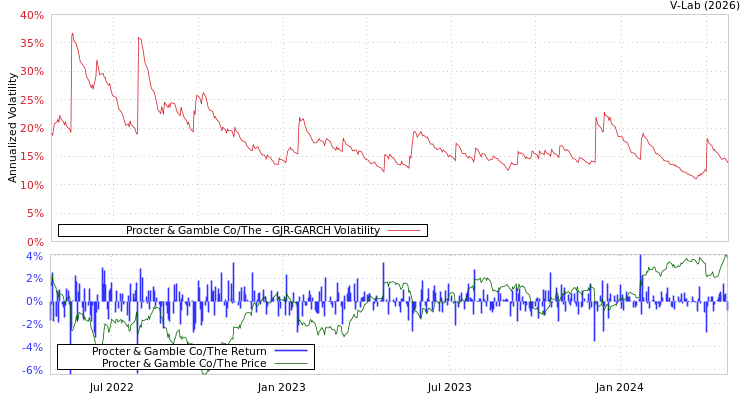Click the 35% tick label on volatility axis
This screenshot has width=750, height=400.
[x=31, y=44]
